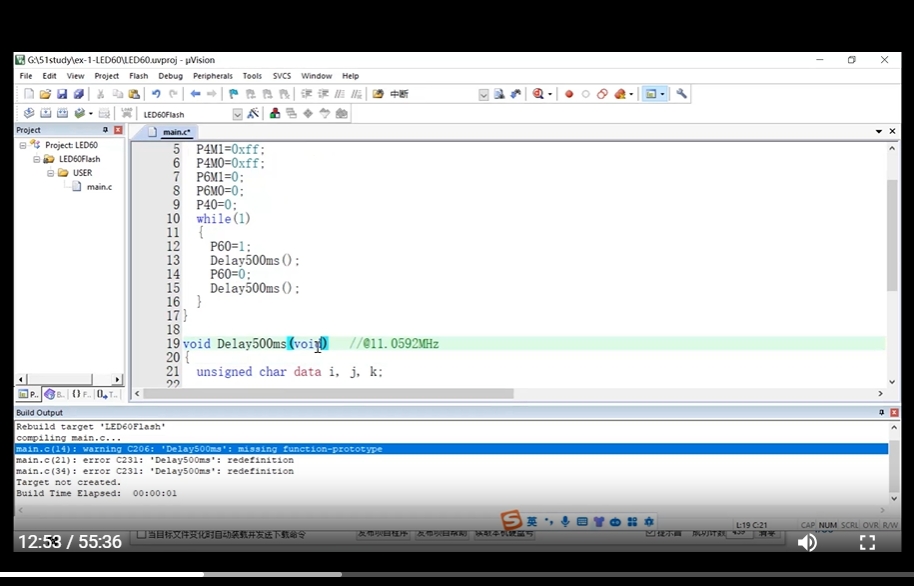Open the Flash menu
The height and width of the screenshot is (586, 914).
tap(139, 76)
